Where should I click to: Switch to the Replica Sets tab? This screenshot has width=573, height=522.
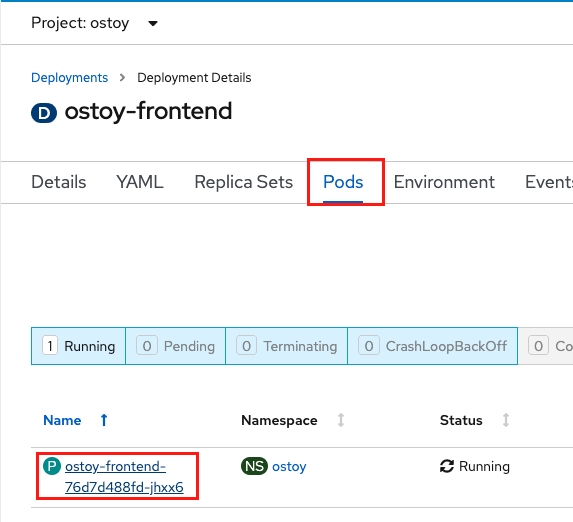tap(243, 182)
